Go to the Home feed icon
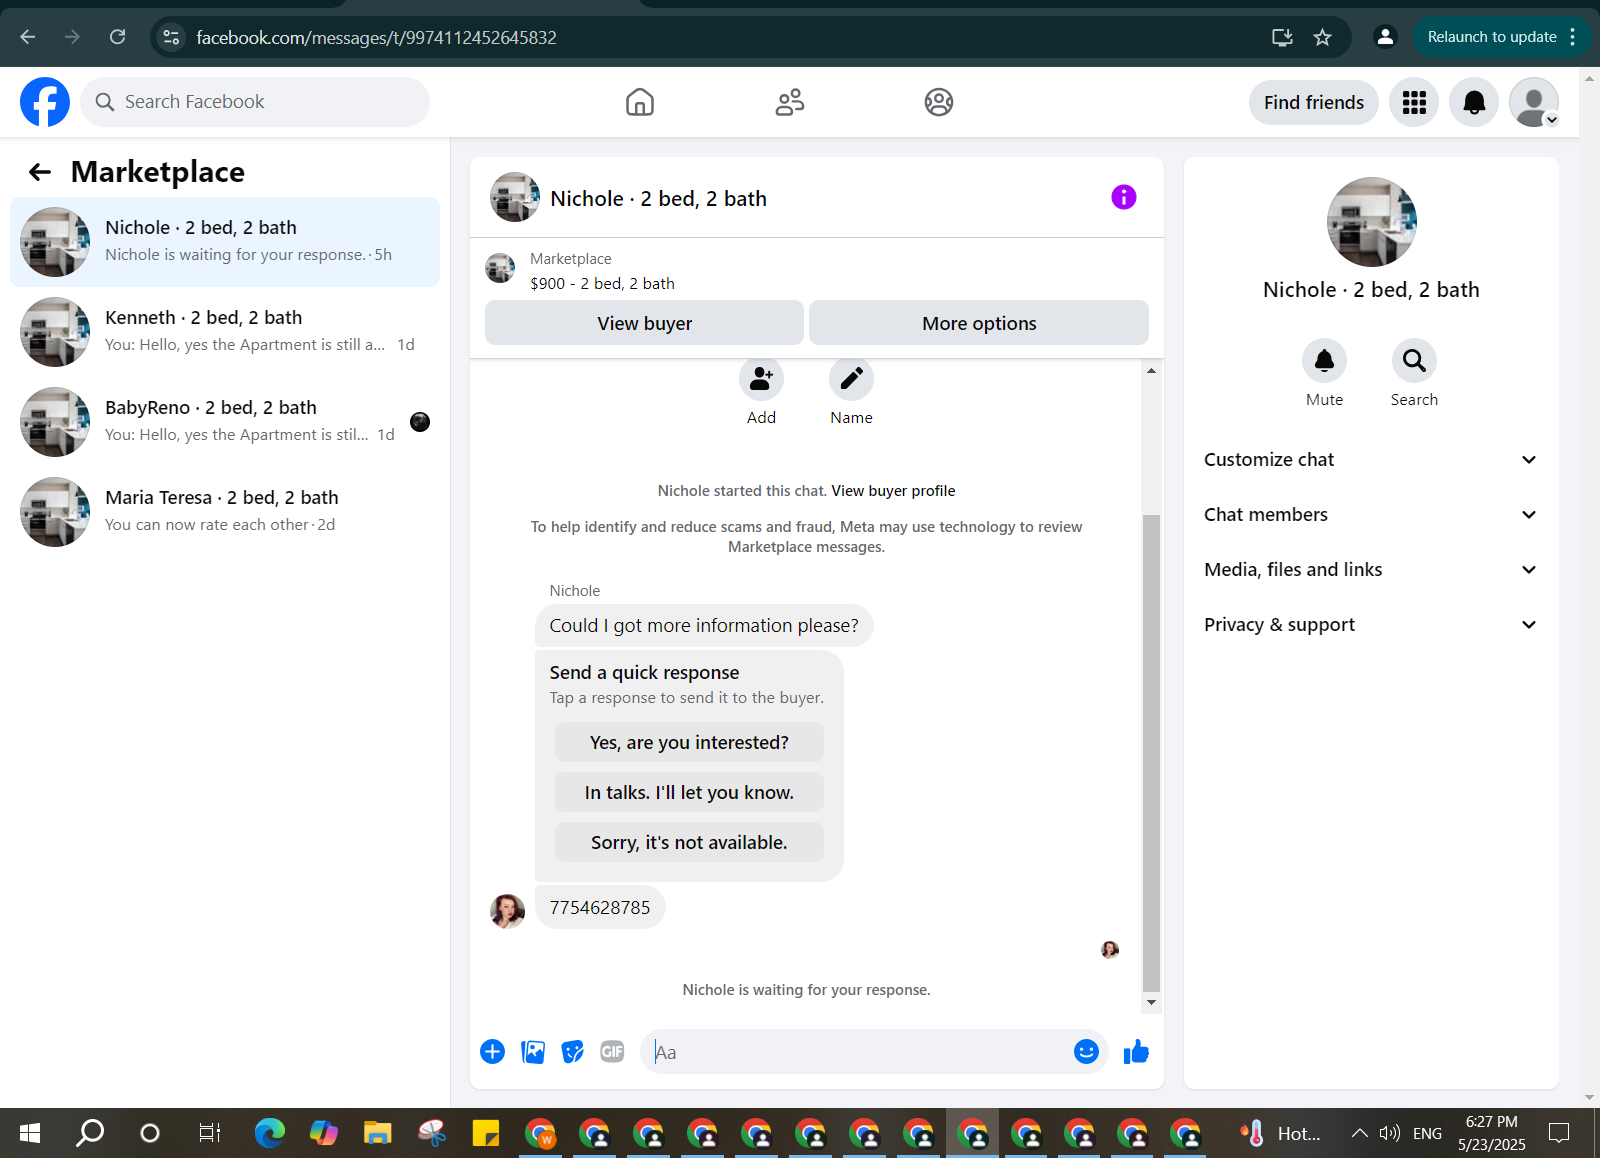The height and width of the screenshot is (1158, 1600). [x=640, y=102]
